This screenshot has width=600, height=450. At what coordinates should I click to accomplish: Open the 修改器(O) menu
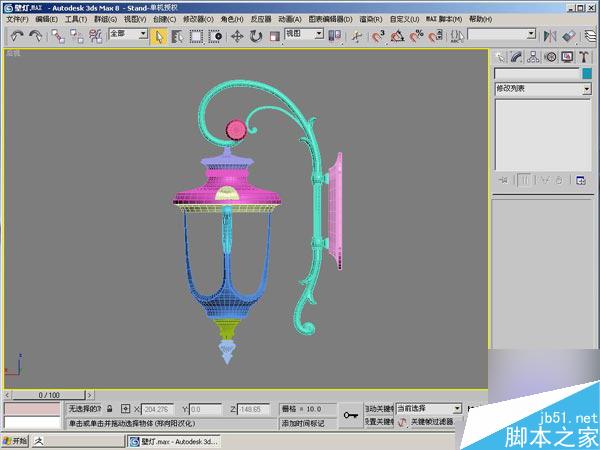198,19
